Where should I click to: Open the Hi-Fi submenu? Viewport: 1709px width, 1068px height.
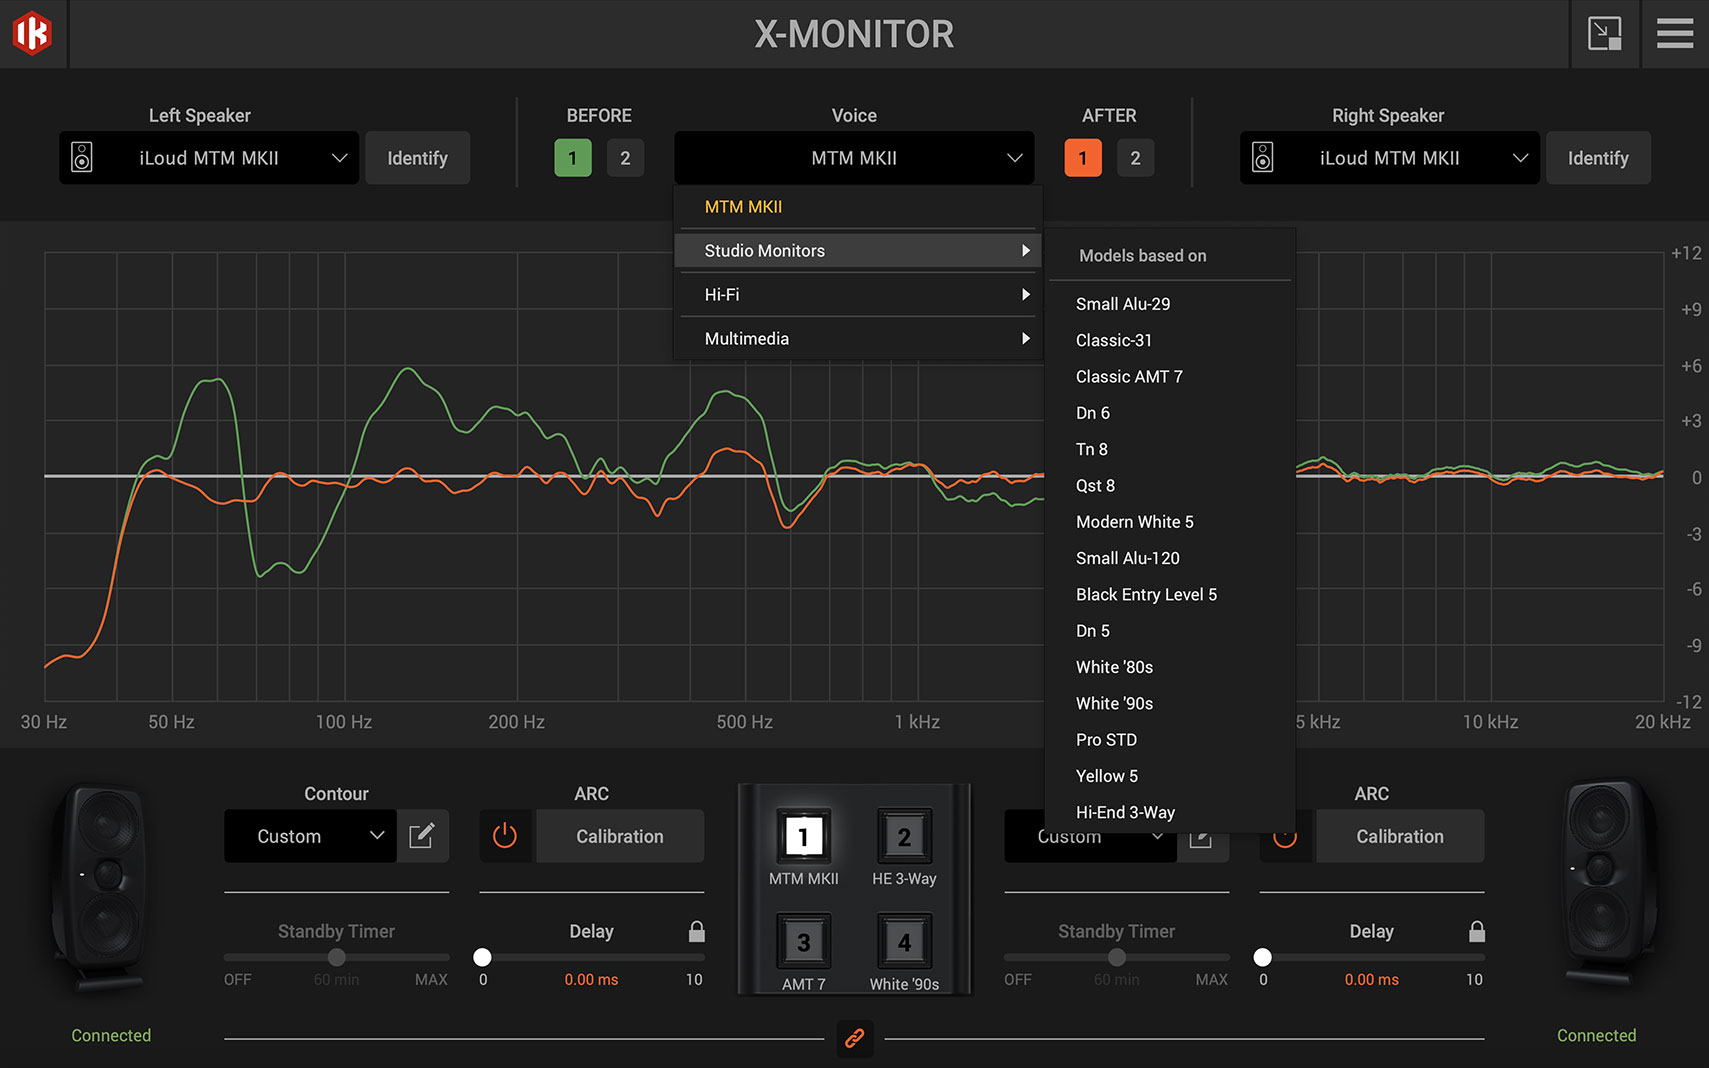click(x=858, y=295)
